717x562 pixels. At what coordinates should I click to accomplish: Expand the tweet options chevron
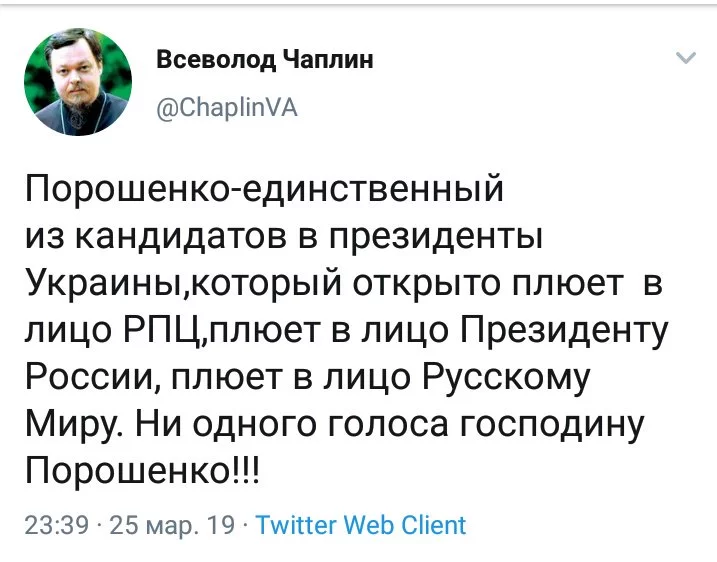coord(686,58)
